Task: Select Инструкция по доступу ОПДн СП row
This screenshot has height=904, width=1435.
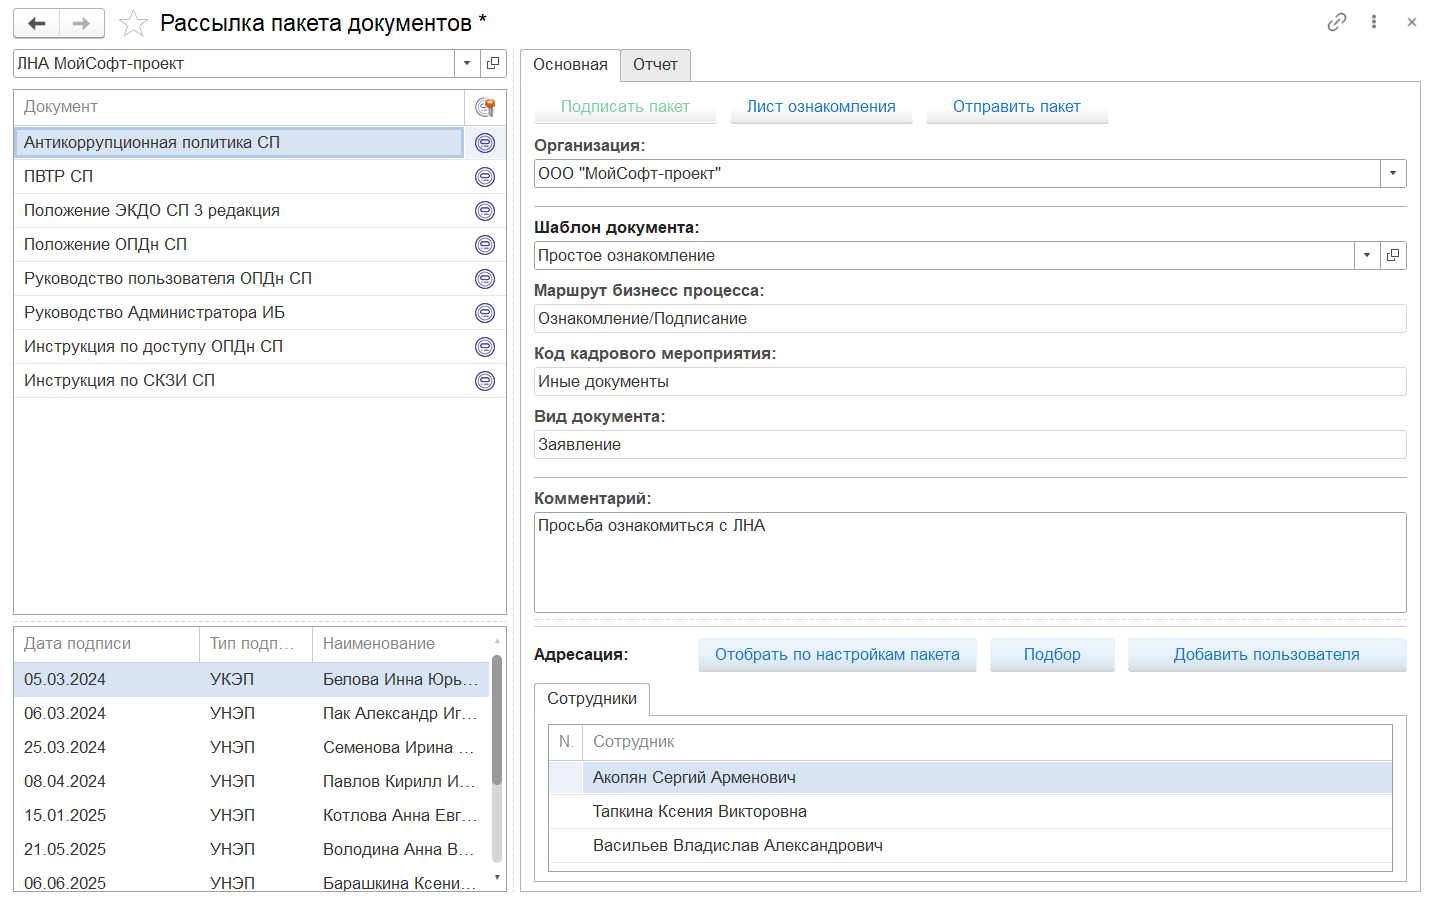Action: tap(239, 347)
